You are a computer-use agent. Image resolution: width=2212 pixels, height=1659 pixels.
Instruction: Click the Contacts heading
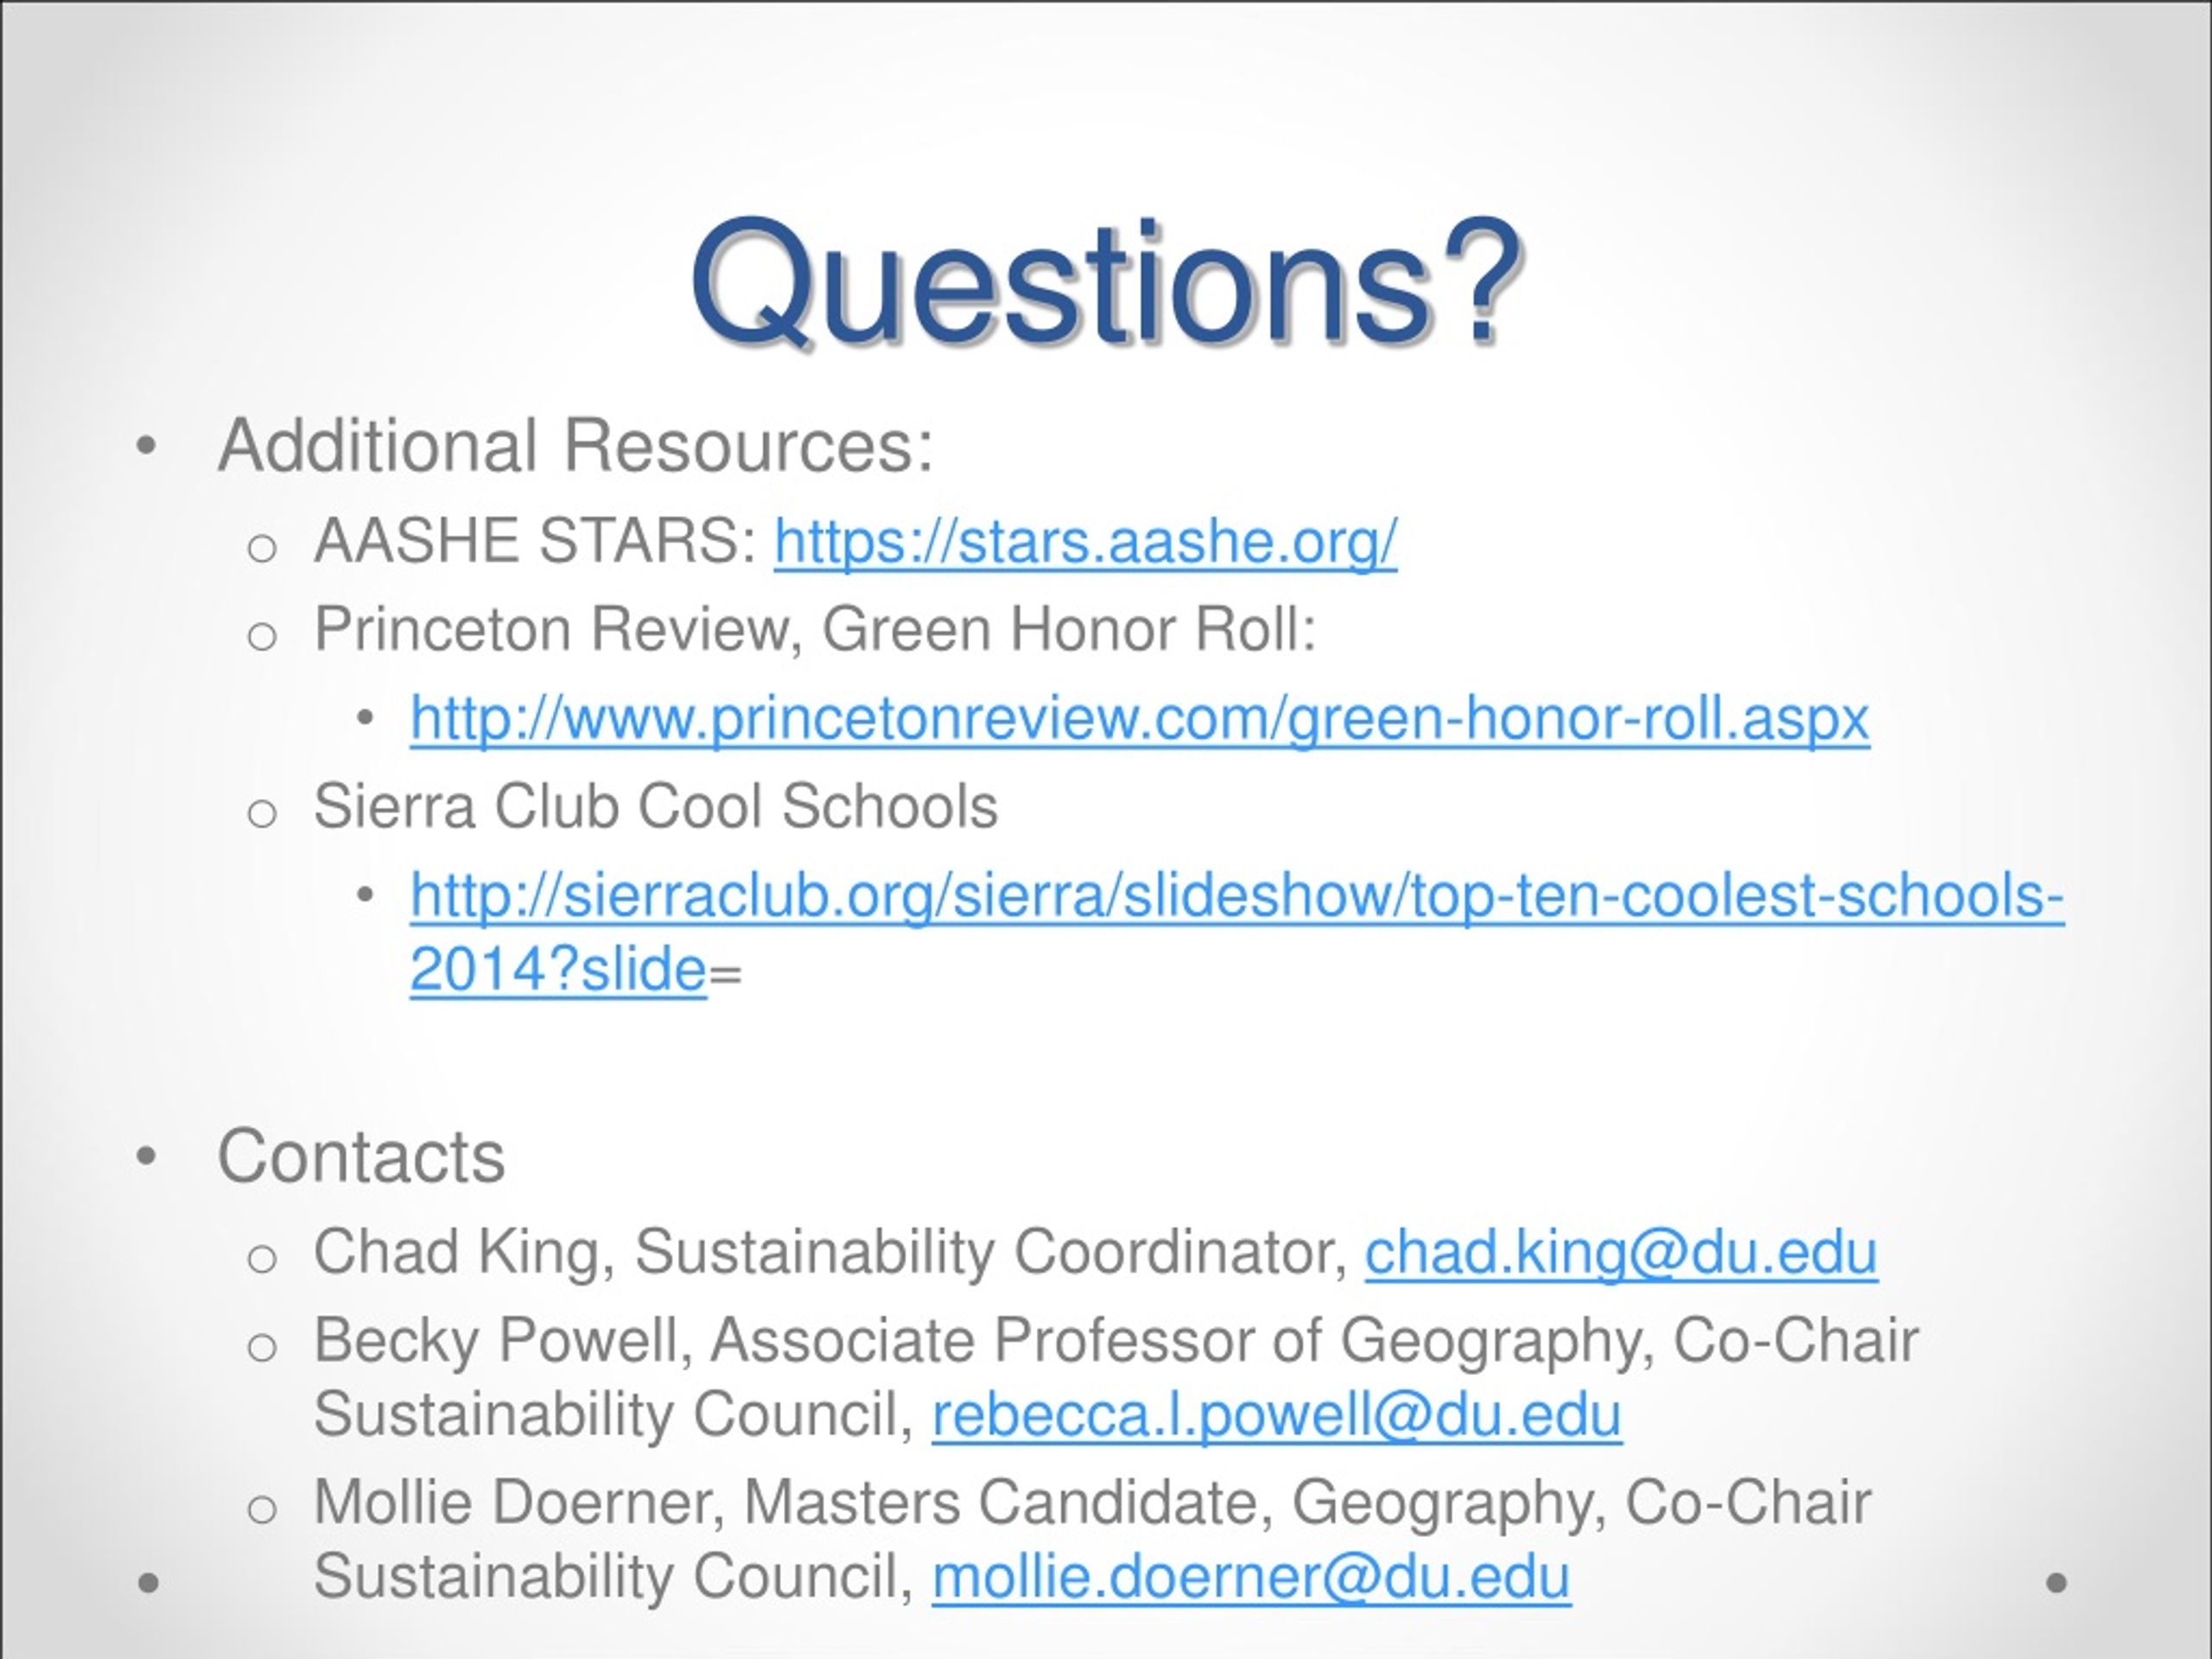[x=361, y=1156]
